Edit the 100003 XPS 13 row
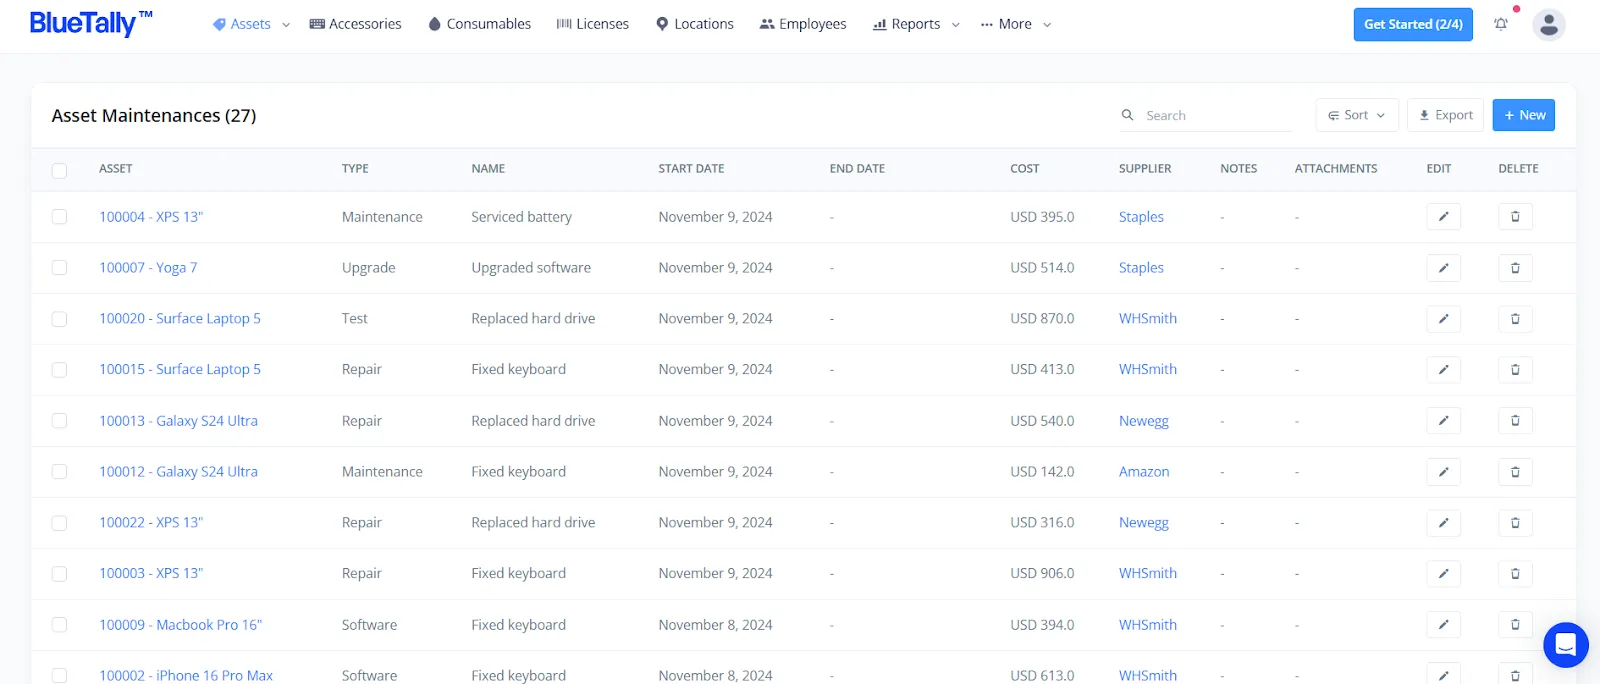Viewport: 1600px width, 684px height. tap(1443, 574)
